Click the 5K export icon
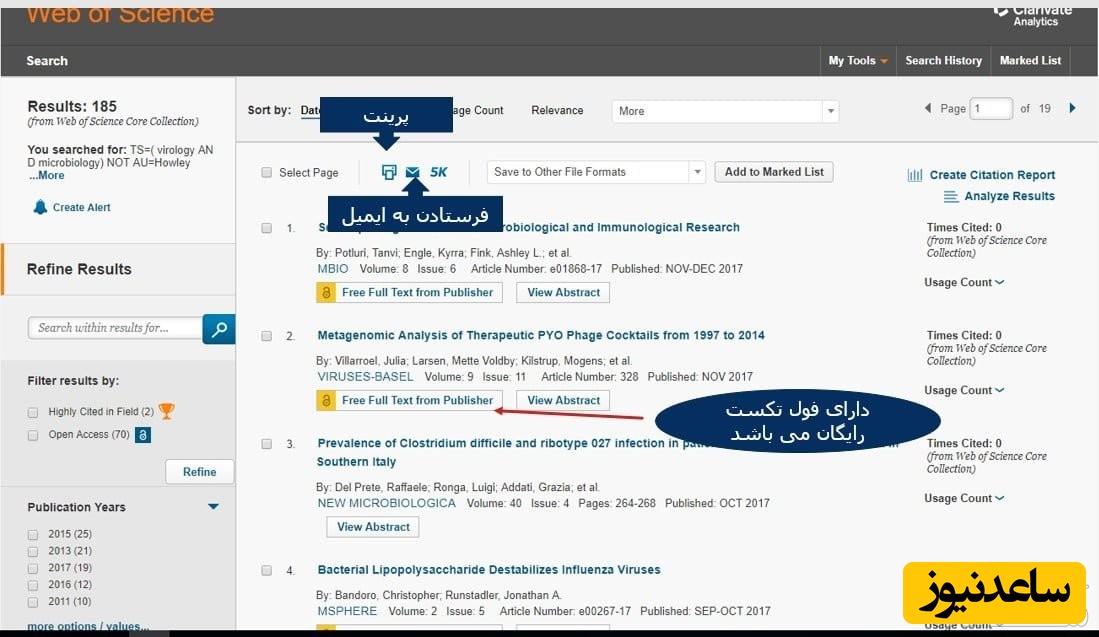Viewport: 1099px width, 637px height. 438,172
